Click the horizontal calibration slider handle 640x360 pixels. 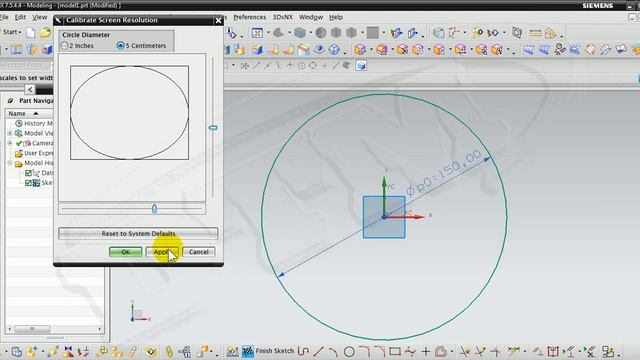(x=154, y=209)
